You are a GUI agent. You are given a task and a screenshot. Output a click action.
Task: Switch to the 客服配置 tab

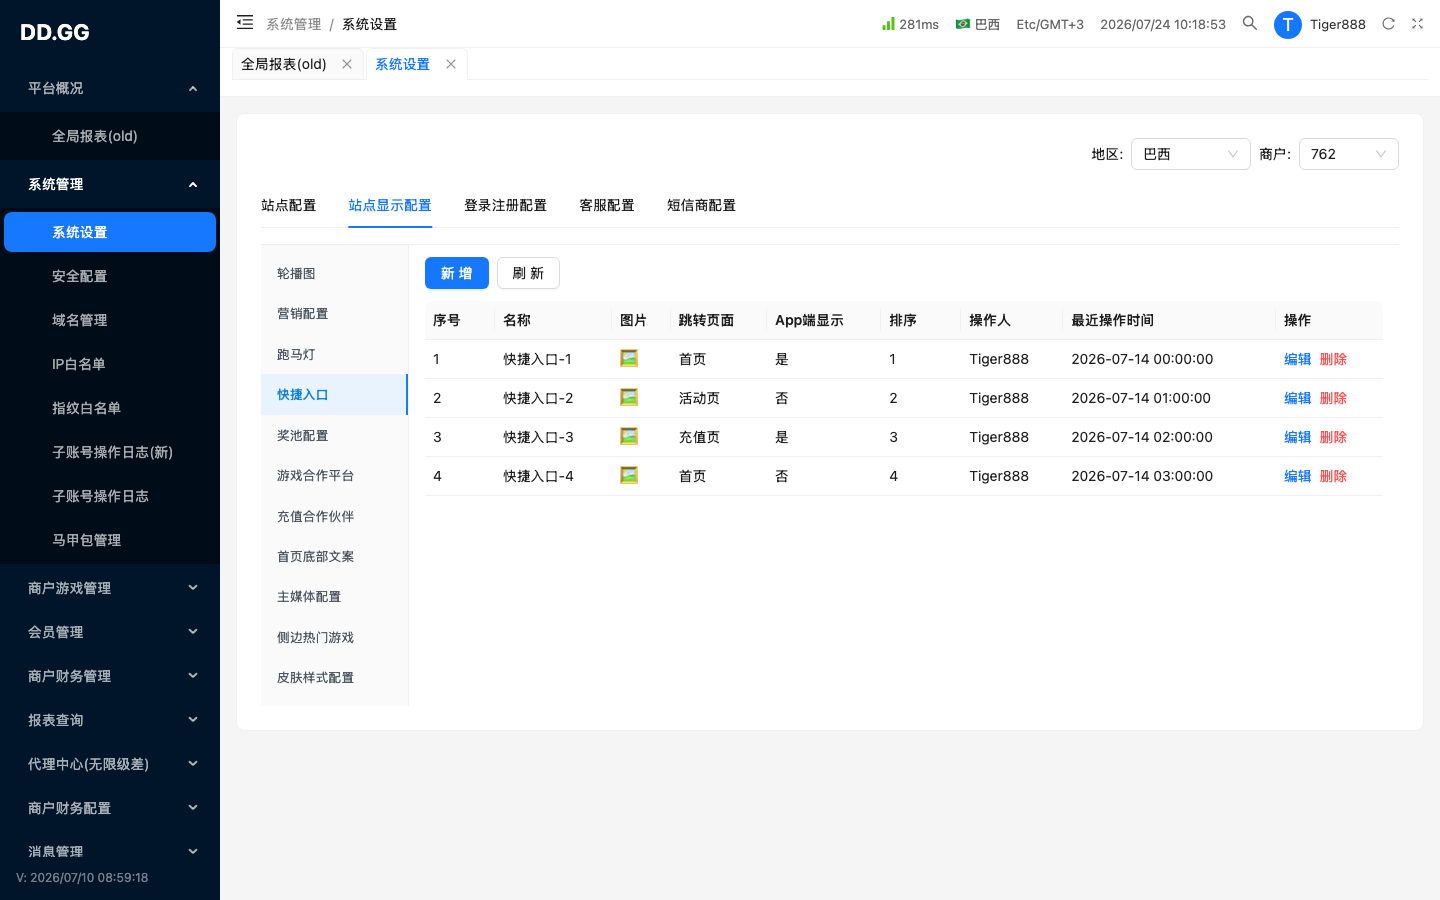pyautogui.click(x=606, y=205)
